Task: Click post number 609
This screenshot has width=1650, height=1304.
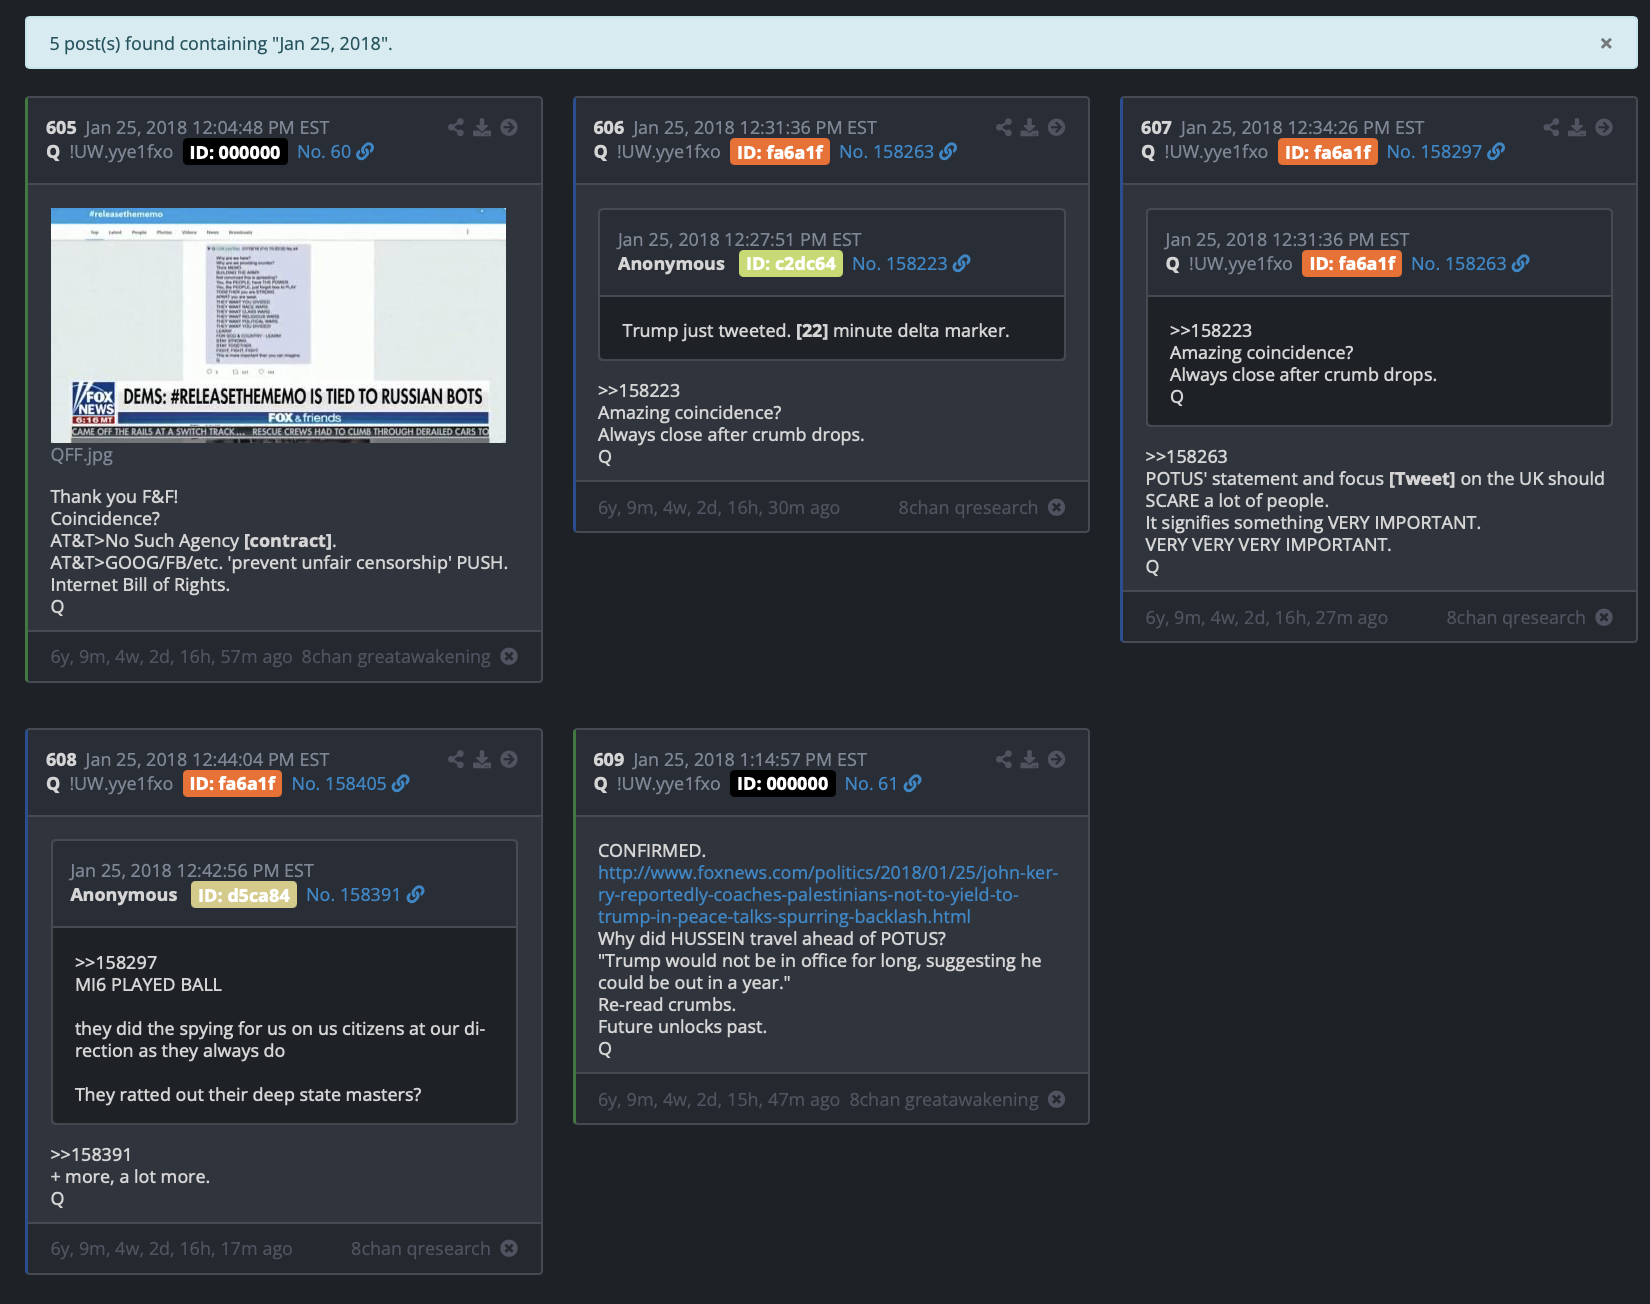Action: (609, 760)
